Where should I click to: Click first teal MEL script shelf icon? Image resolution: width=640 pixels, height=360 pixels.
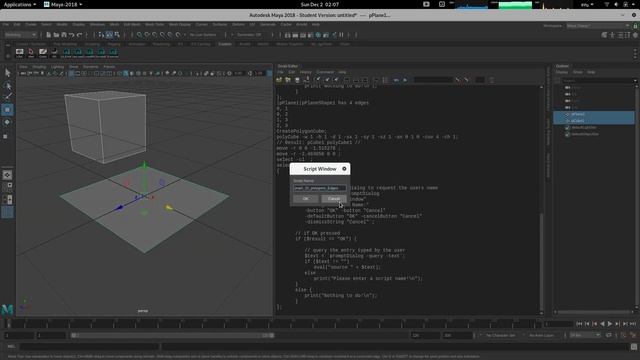[66, 53]
